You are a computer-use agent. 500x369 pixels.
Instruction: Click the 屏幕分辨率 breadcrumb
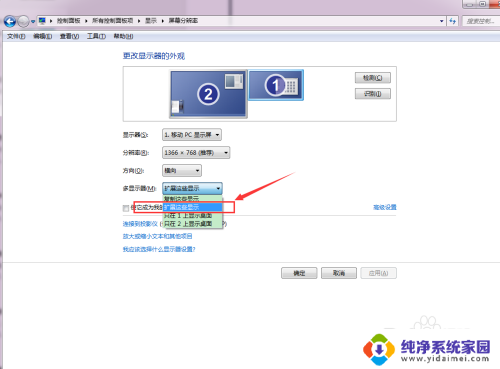(x=183, y=21)
